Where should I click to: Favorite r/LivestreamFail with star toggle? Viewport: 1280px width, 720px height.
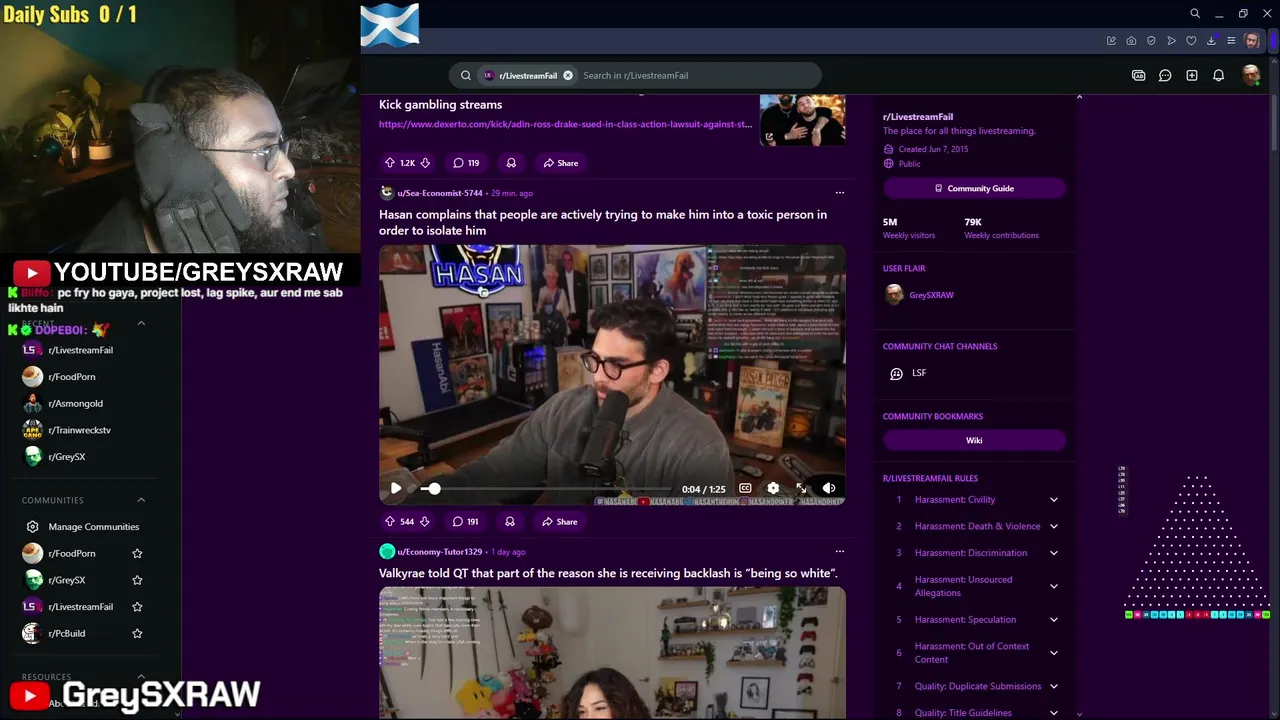tap(137, 606)
